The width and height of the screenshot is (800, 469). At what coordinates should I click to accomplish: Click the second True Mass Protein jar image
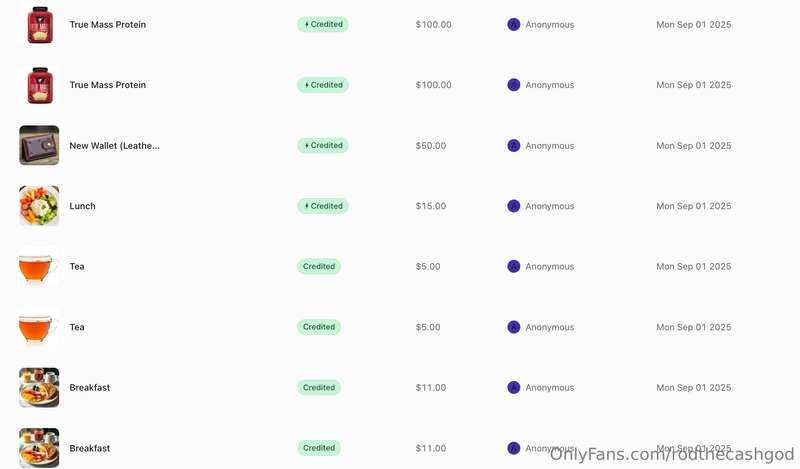[x=40, y=85]
